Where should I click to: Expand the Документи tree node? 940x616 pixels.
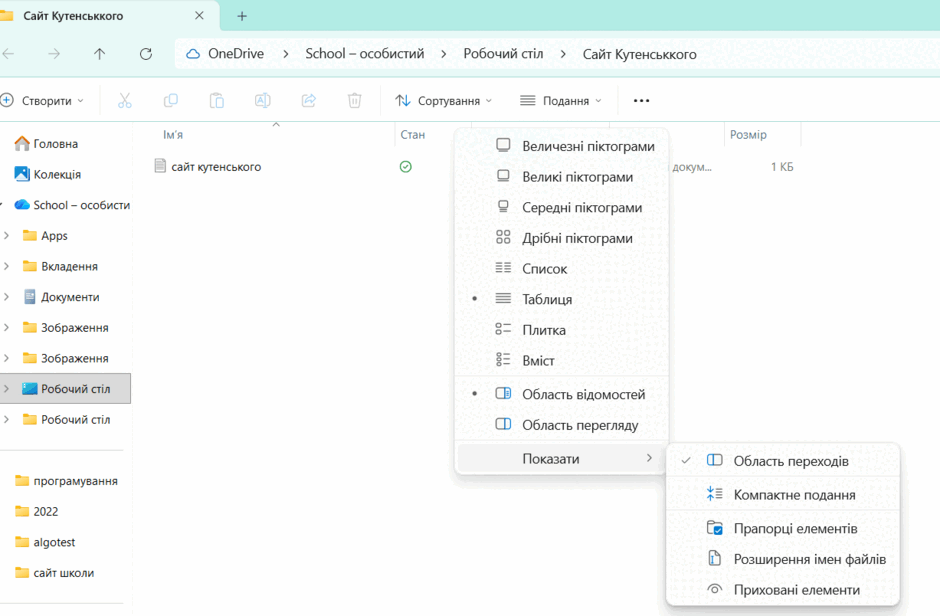pyautogui.click(x=7, y=297)
